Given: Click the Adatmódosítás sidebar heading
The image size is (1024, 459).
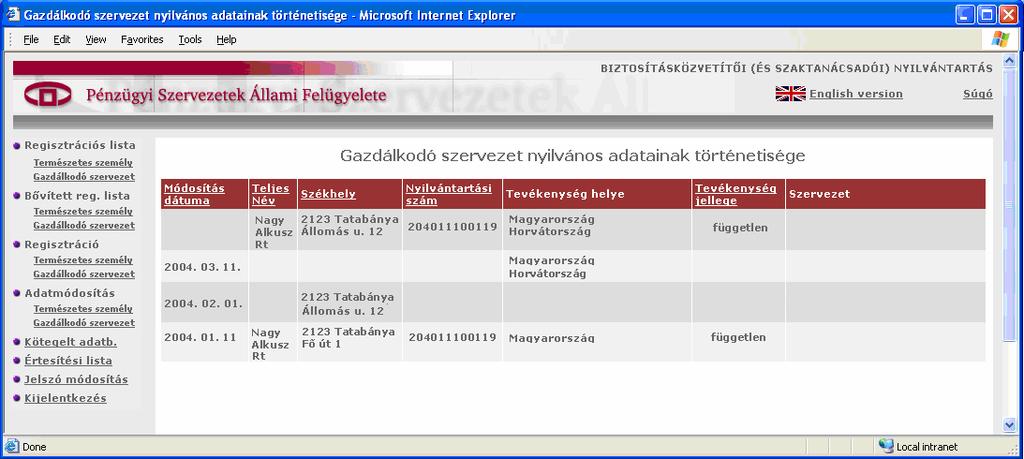Looking at the screenshot, I should point(69,293).
